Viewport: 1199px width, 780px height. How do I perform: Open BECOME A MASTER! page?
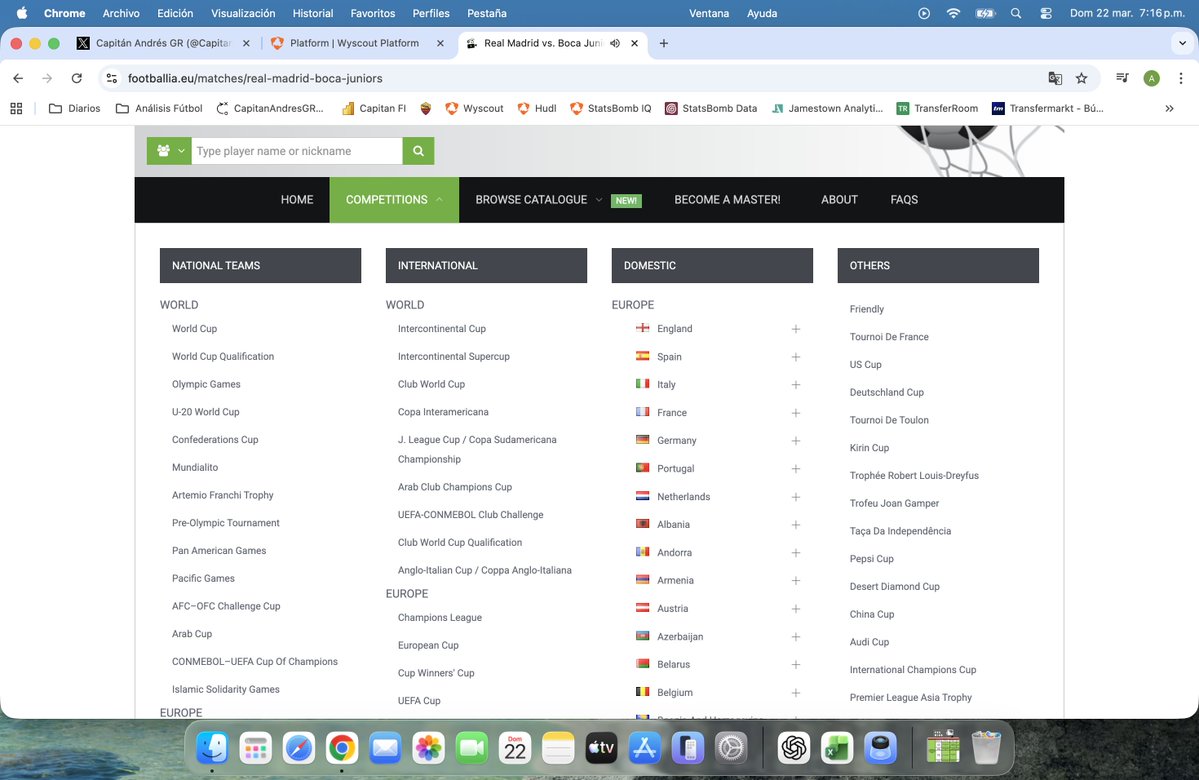[727, 200]
